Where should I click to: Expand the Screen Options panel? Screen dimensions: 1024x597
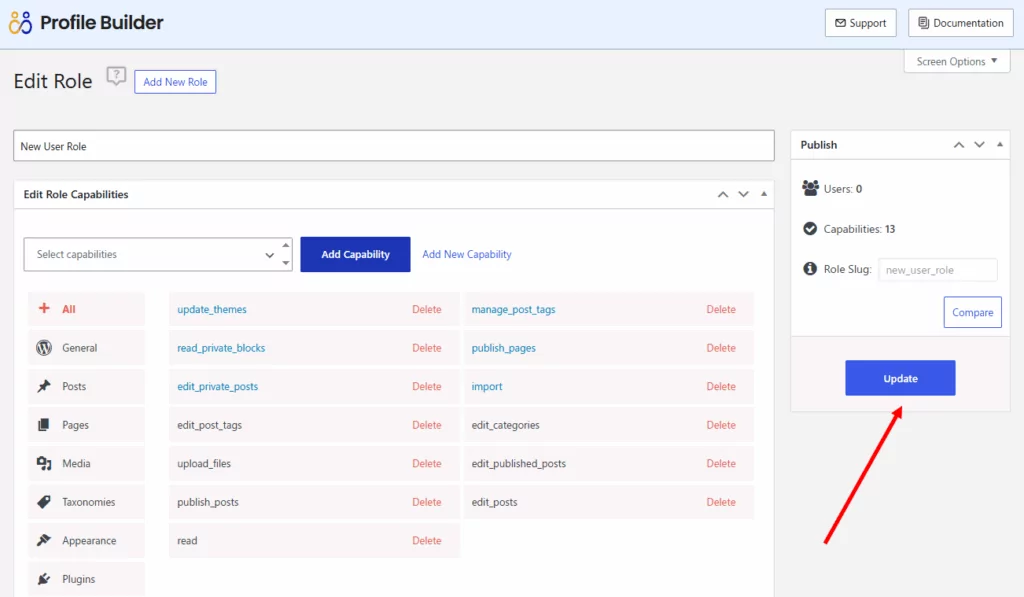[957, 62]
